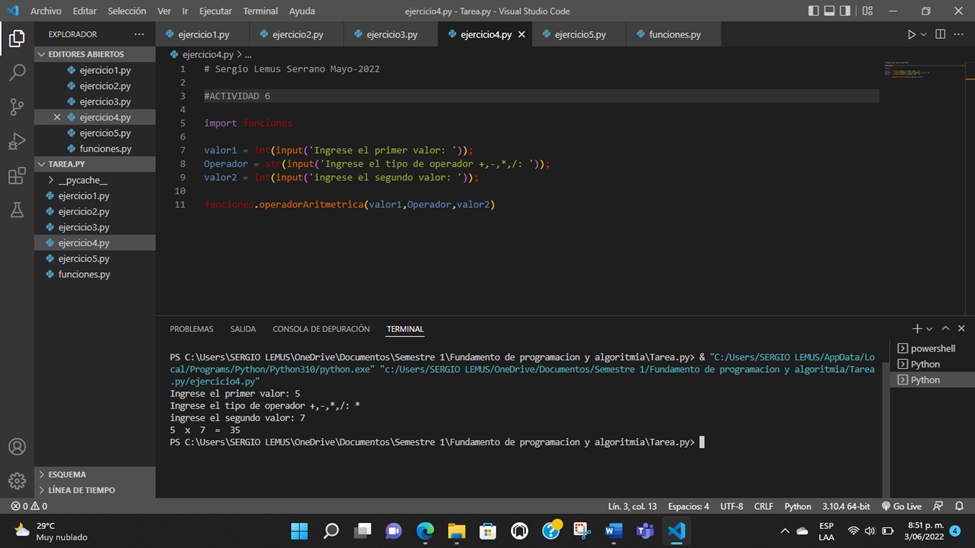Screen dimensions: 975x548
Task: Open notifications bell in status bar
Action: (959, 506)
